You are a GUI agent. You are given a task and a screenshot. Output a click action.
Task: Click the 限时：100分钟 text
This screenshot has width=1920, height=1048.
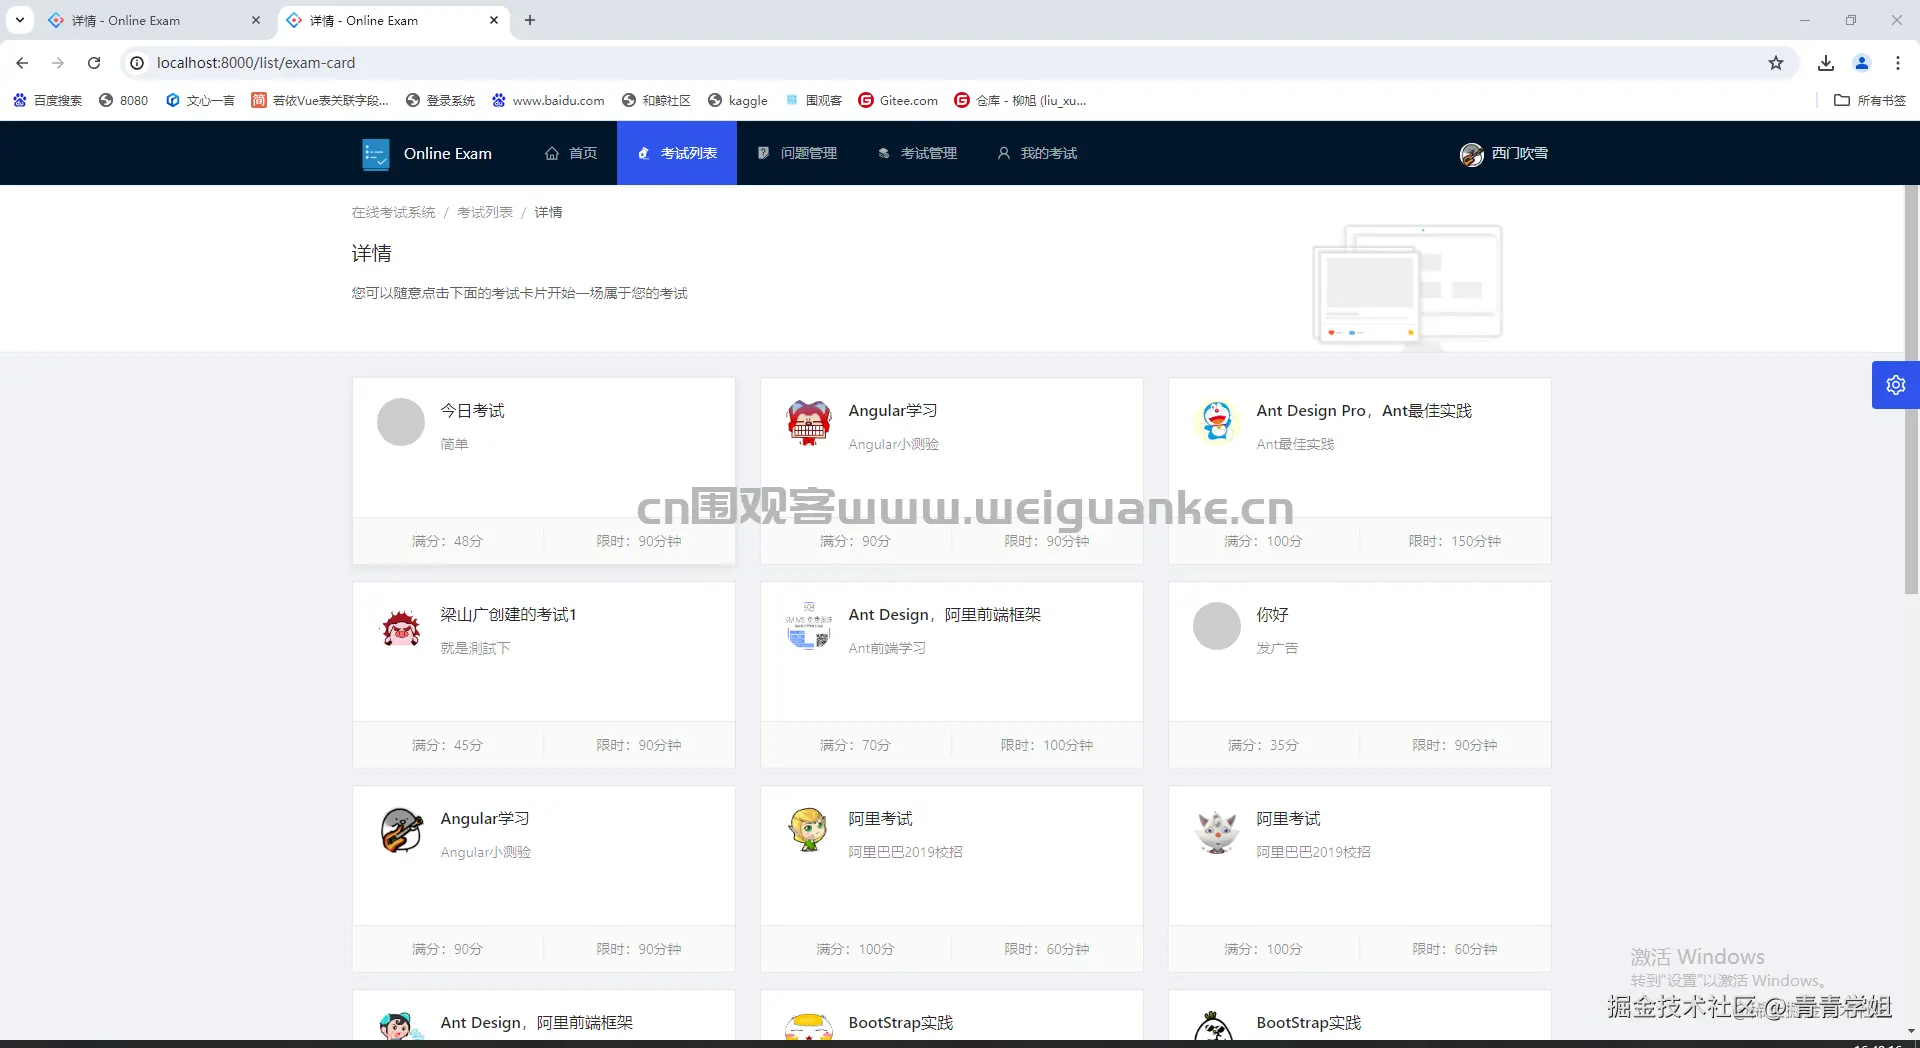[1047, 745]
